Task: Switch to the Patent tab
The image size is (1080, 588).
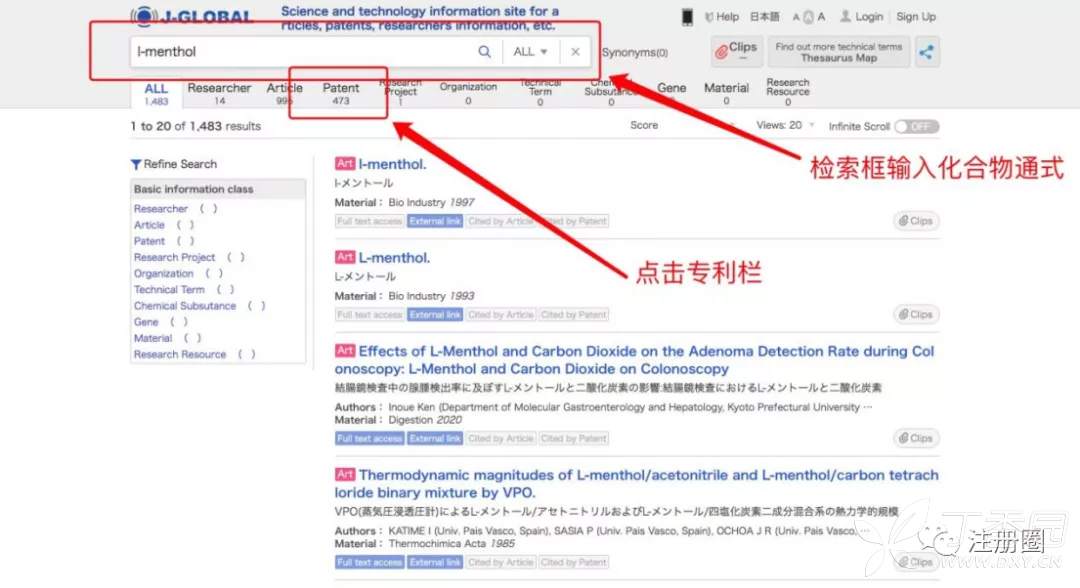Action: (341, 94)
